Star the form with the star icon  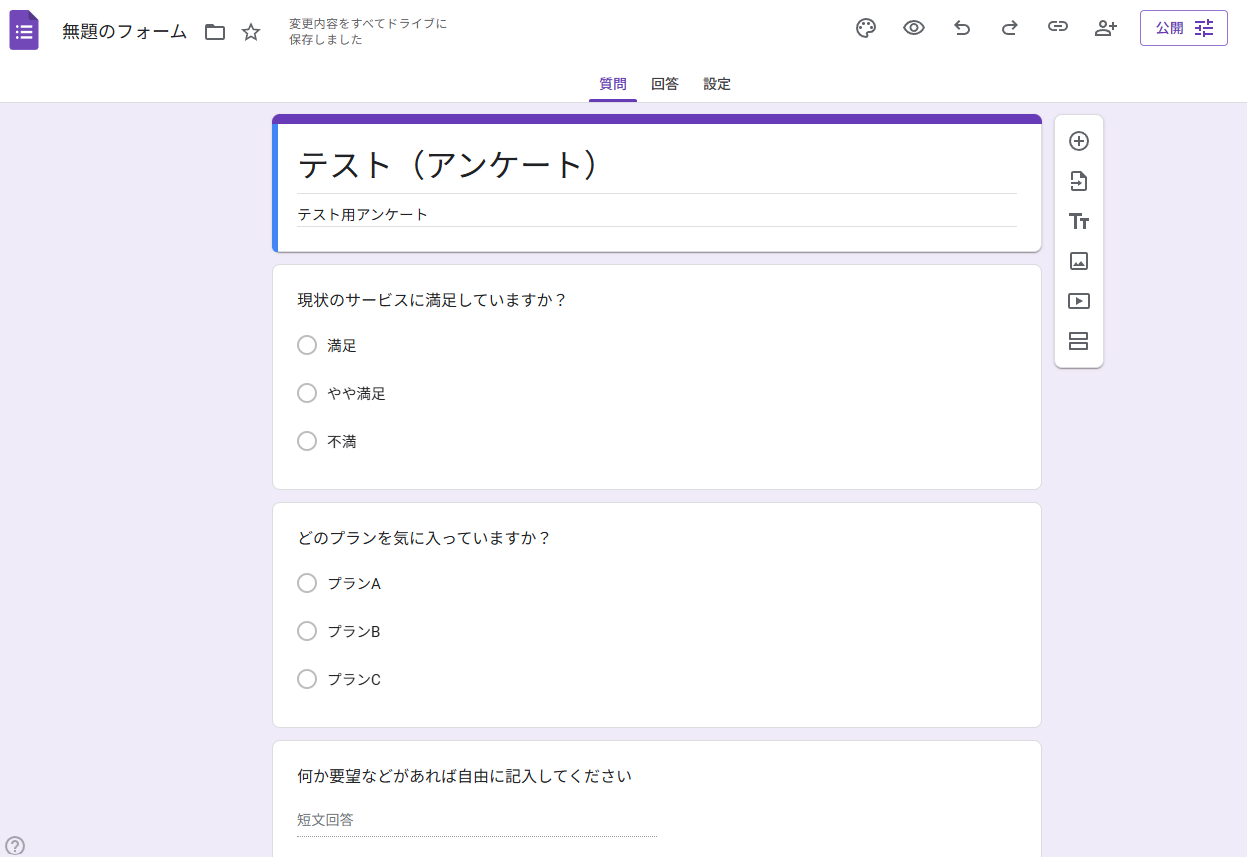click(251, 32)
